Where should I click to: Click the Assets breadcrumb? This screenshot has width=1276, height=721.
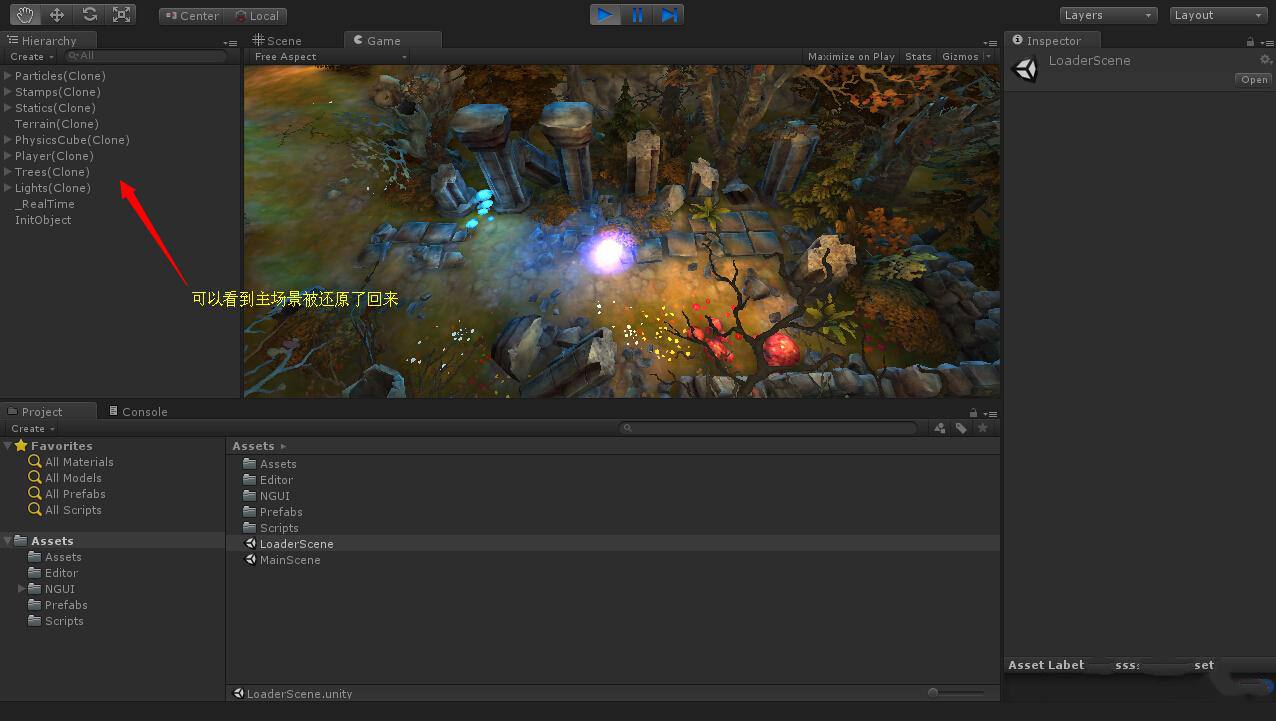(253, 446)
